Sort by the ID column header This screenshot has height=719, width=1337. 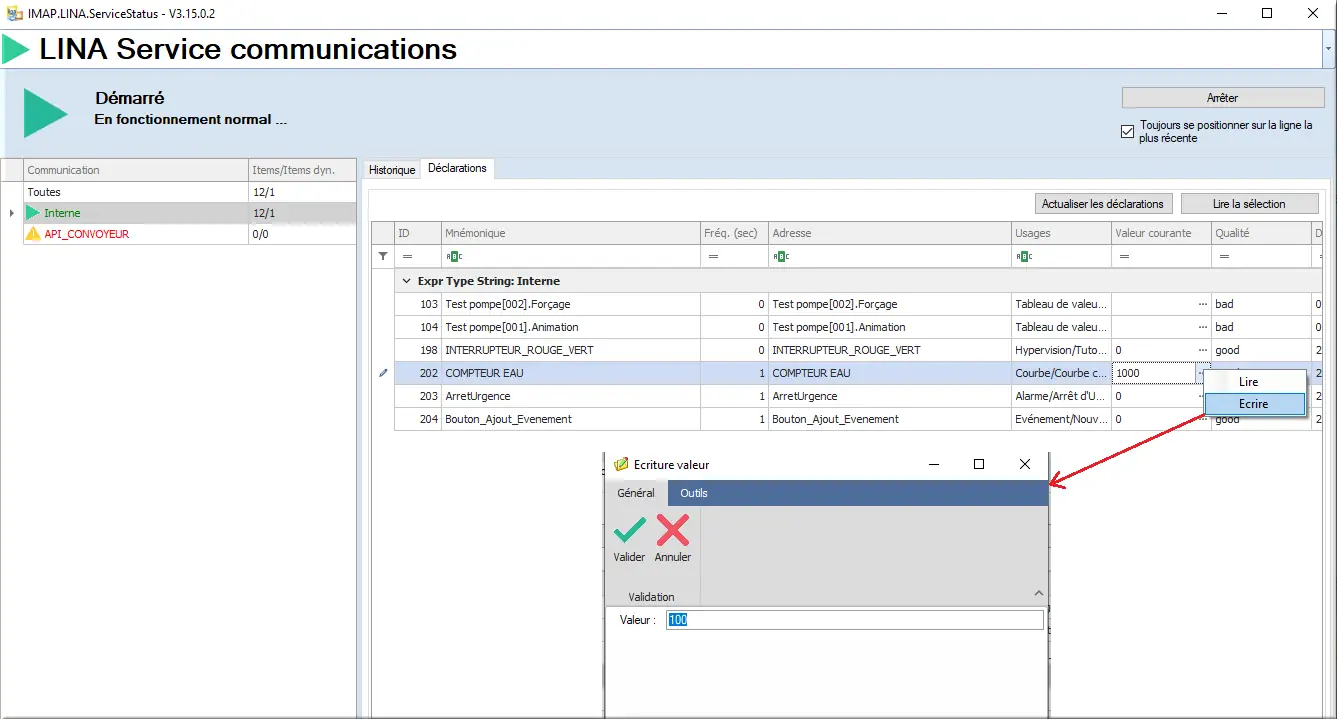[x=418, y=233]
